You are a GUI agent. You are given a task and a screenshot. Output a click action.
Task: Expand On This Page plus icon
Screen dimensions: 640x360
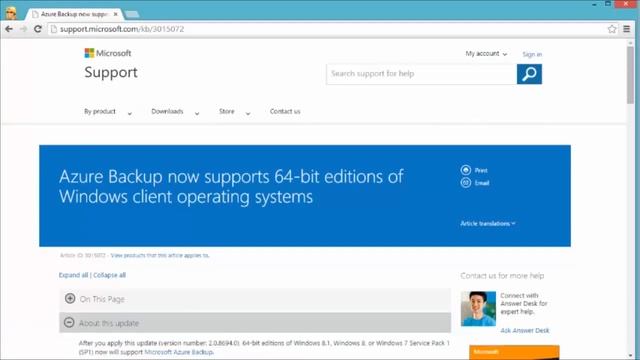70,298
